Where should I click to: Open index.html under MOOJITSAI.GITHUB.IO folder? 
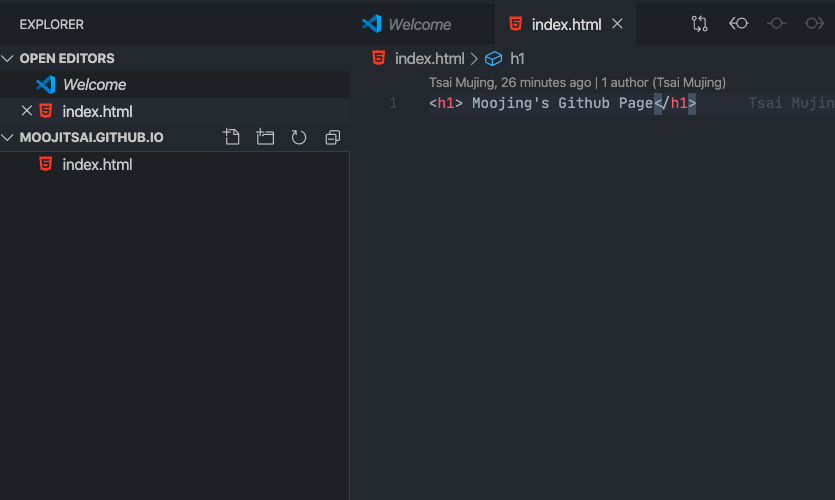[175, 165]
